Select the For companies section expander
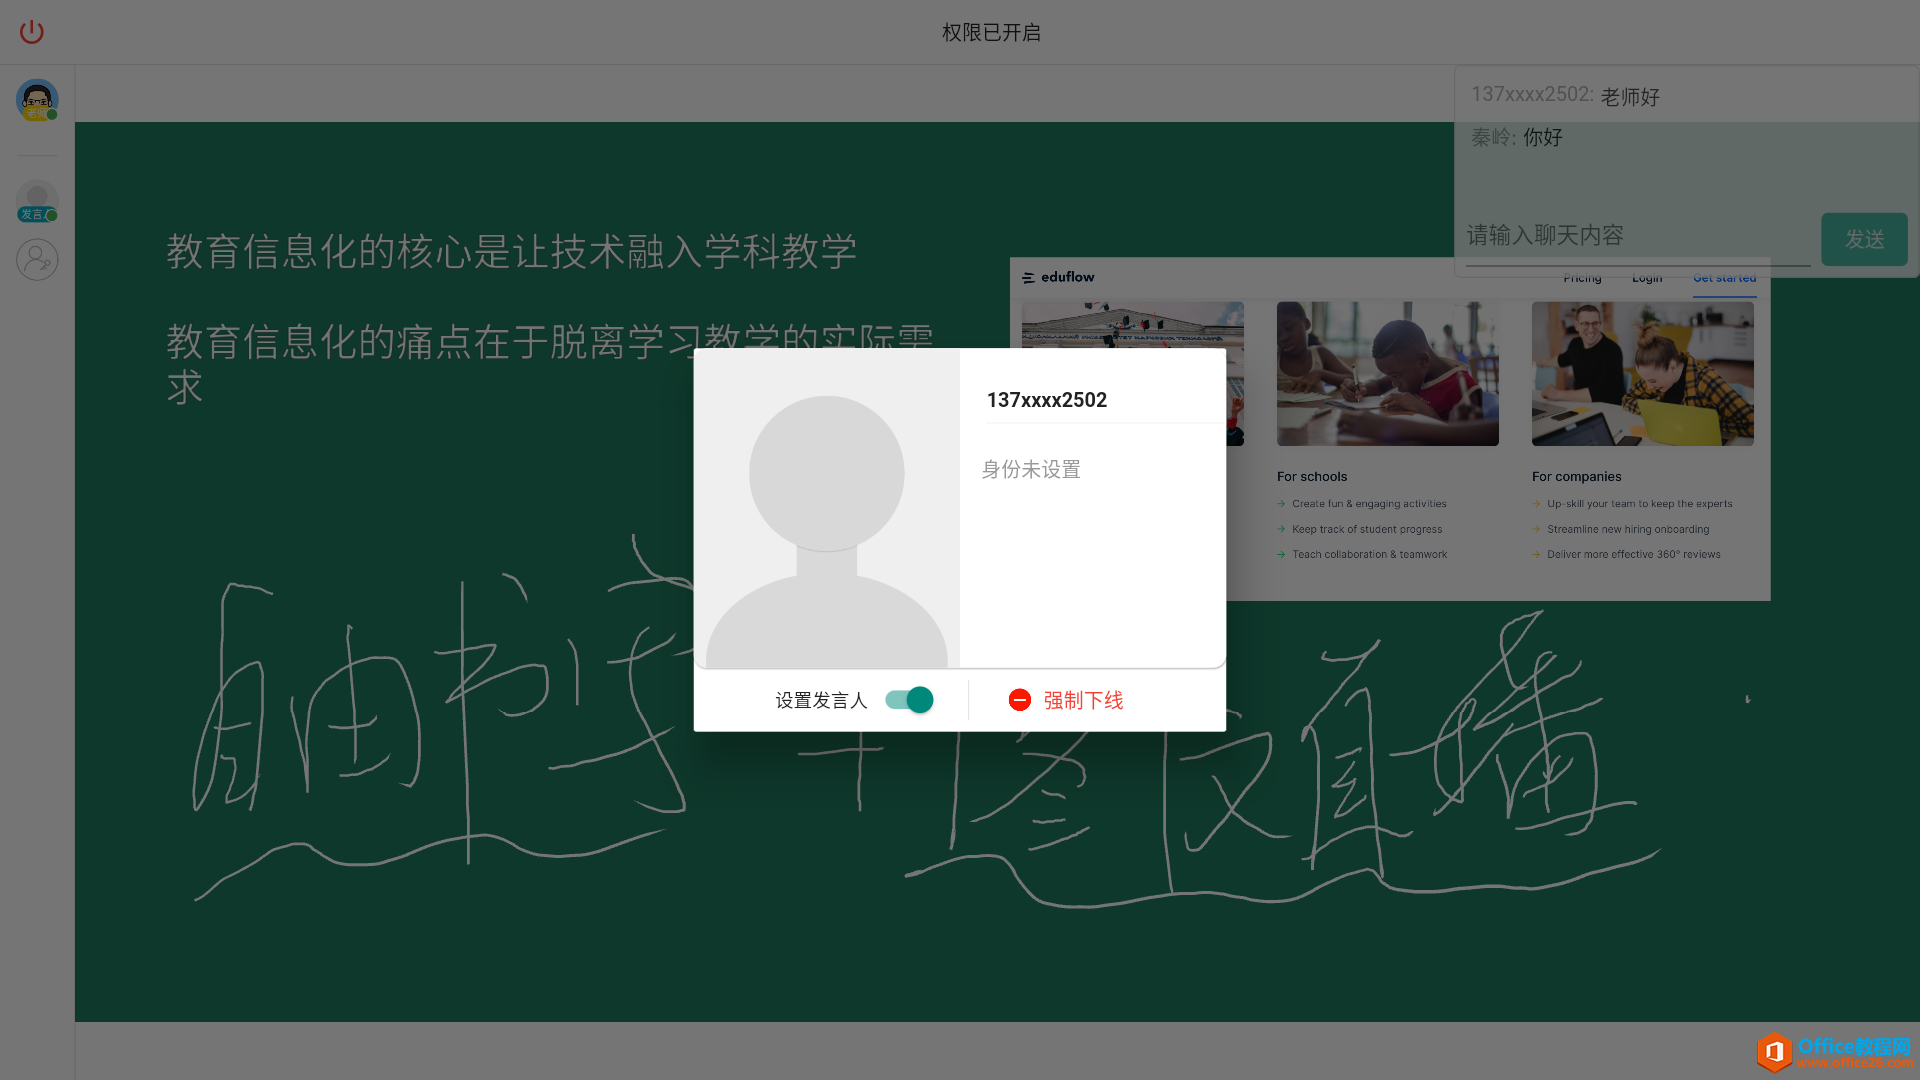This screenshot has height=1080, width=1920. 1576,475
